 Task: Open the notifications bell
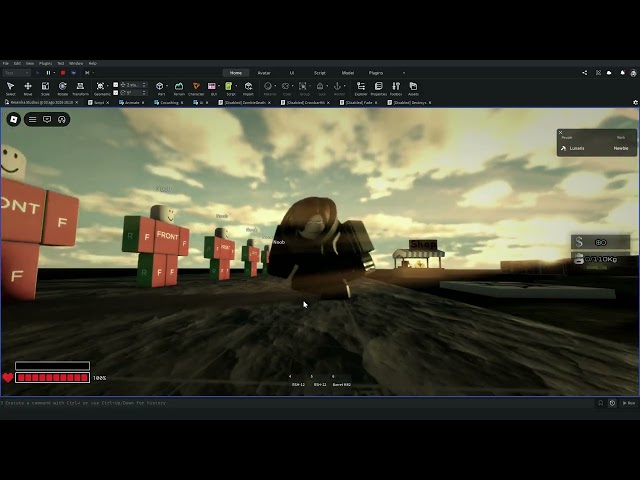(622, 73)
